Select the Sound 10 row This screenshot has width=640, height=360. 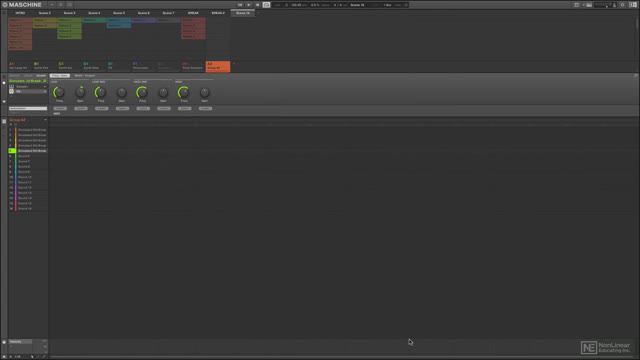tap(28, 177)
